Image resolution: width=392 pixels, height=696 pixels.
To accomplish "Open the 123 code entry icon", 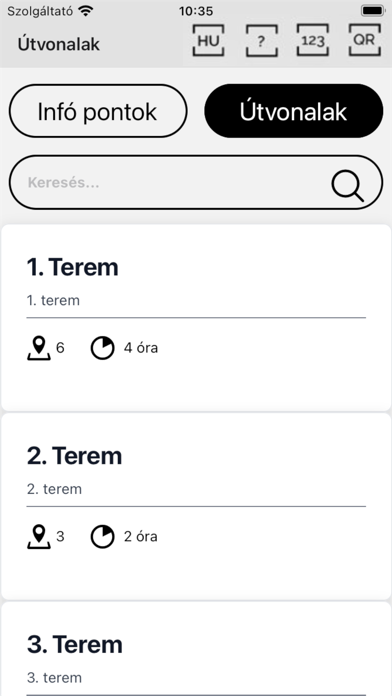I will pos(313,40).
